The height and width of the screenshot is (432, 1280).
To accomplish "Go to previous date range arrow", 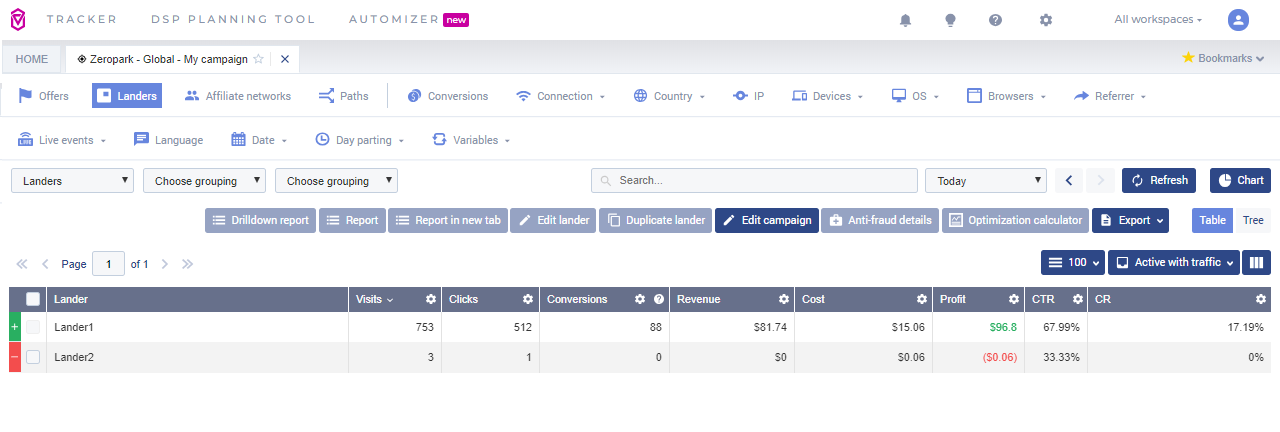I will pyautogui.click(x=1069, y=180).
